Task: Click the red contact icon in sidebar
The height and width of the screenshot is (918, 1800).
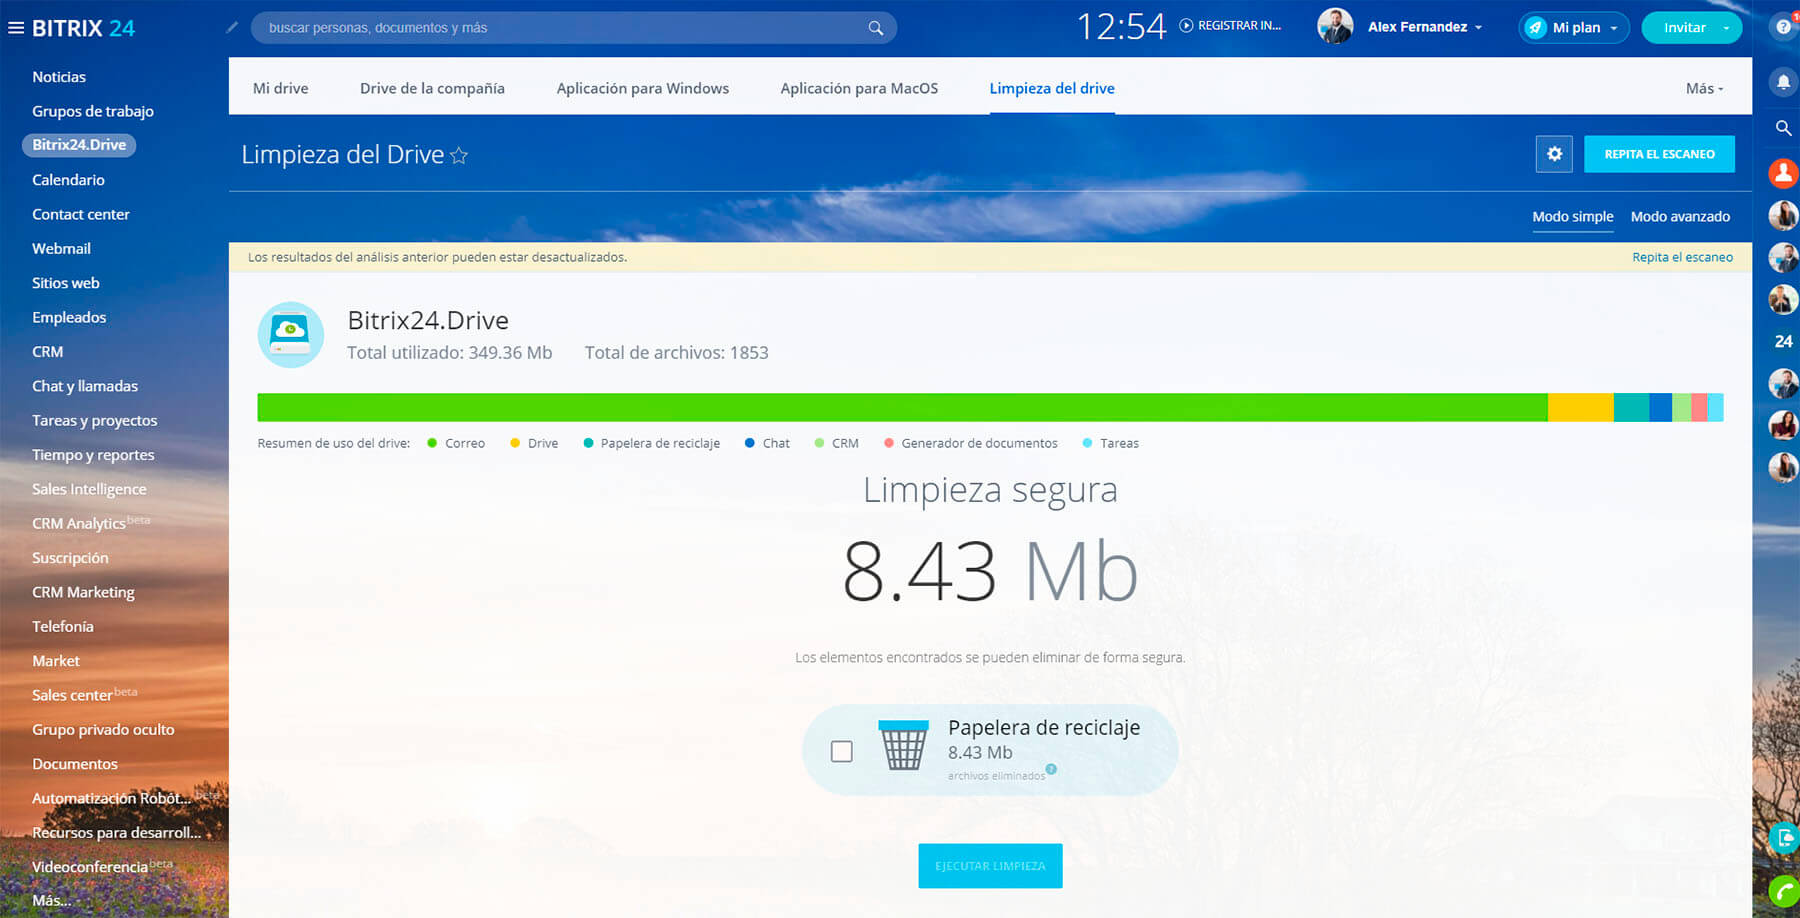Action: pos(1783,173)
